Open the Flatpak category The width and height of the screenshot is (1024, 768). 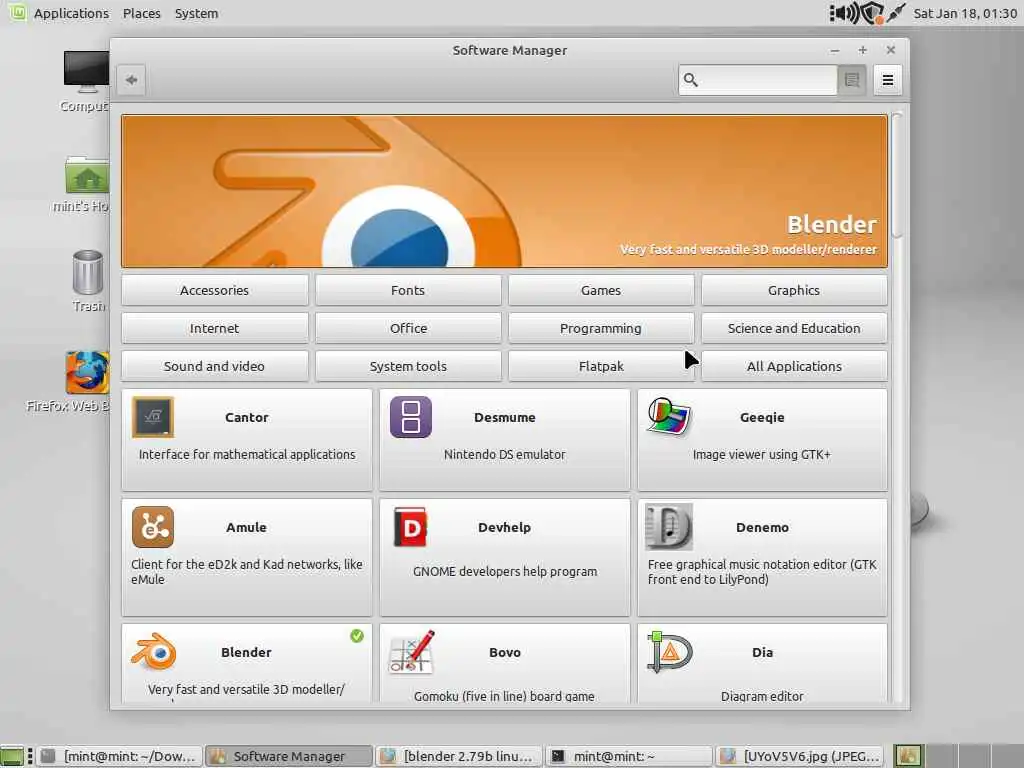point(601,366)
